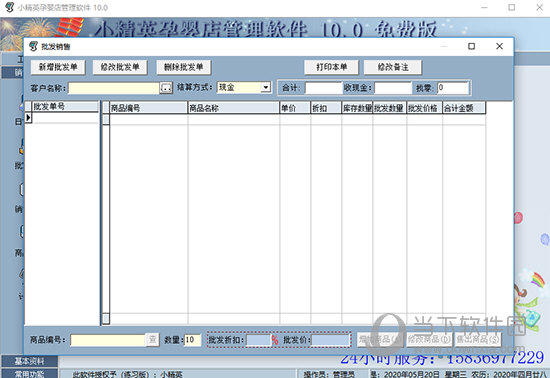The width and height of the screenshot is (550, 378).
Task: Focus the bottom 商品编号 input field
Action: (108, 340)
